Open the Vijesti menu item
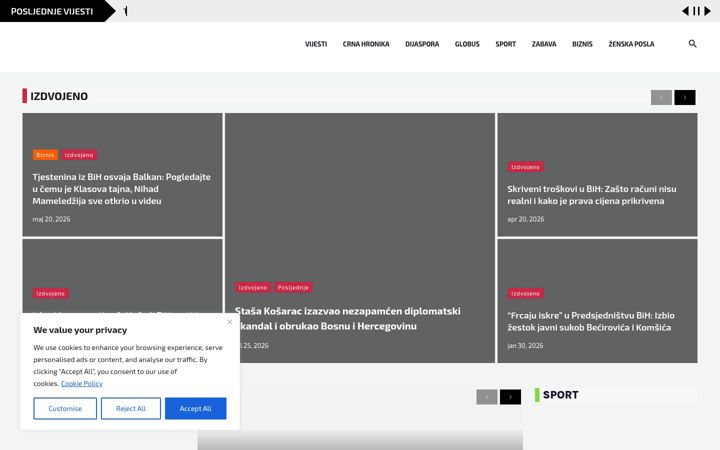The width and height of the screenshot is (720, 450). (316, 44)
